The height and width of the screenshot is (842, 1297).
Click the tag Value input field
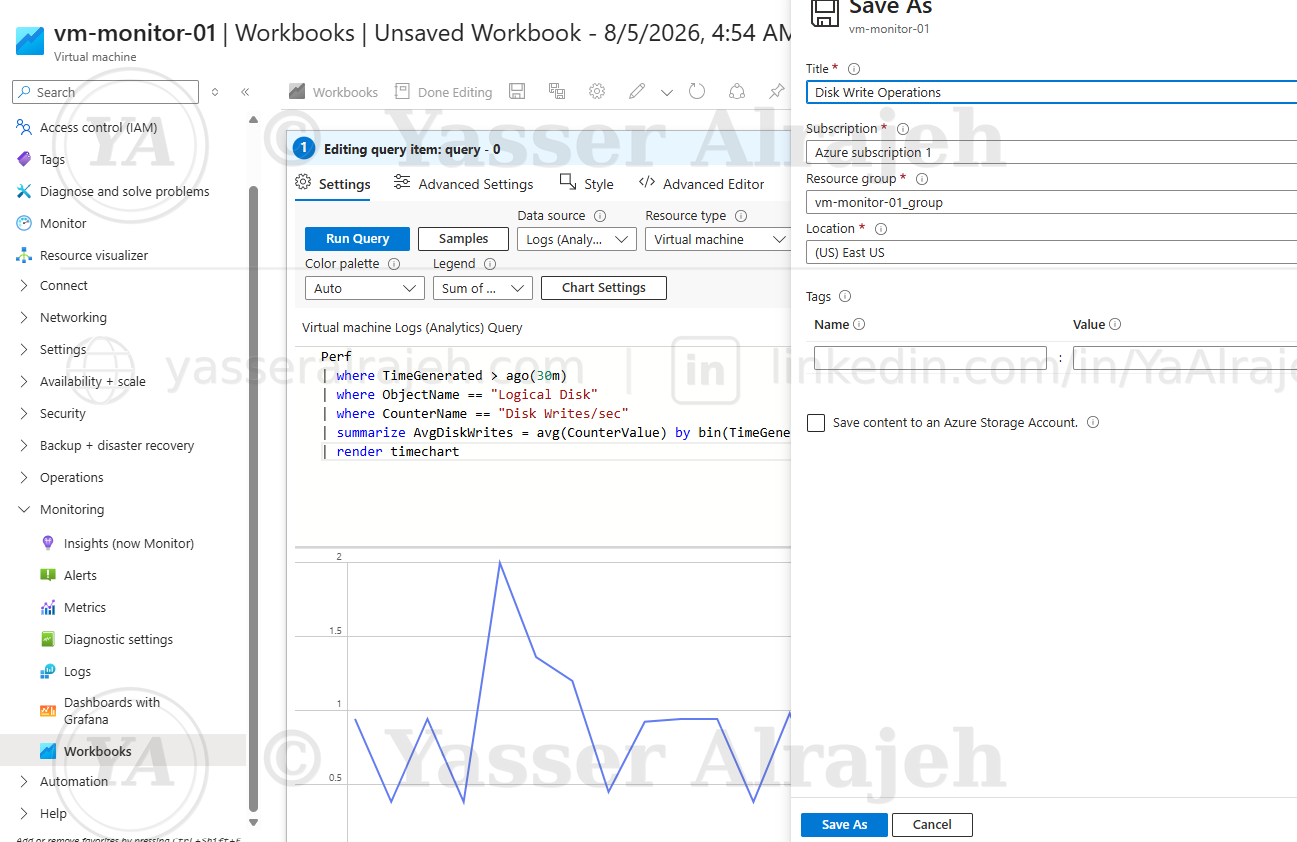point(1185,358)
